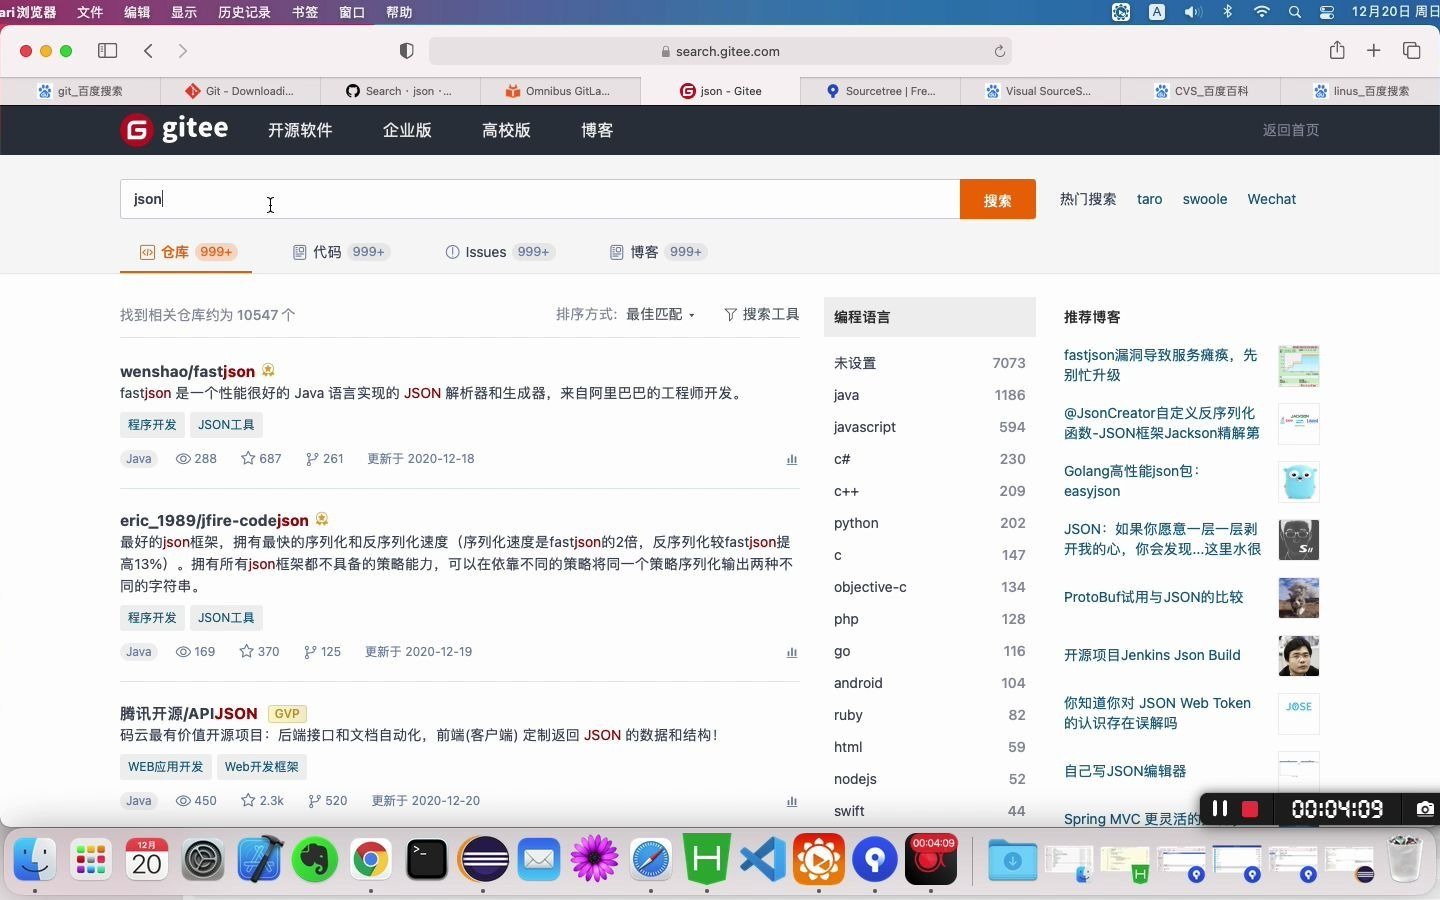Click the Safari address bar search.gitee.com

720,51
